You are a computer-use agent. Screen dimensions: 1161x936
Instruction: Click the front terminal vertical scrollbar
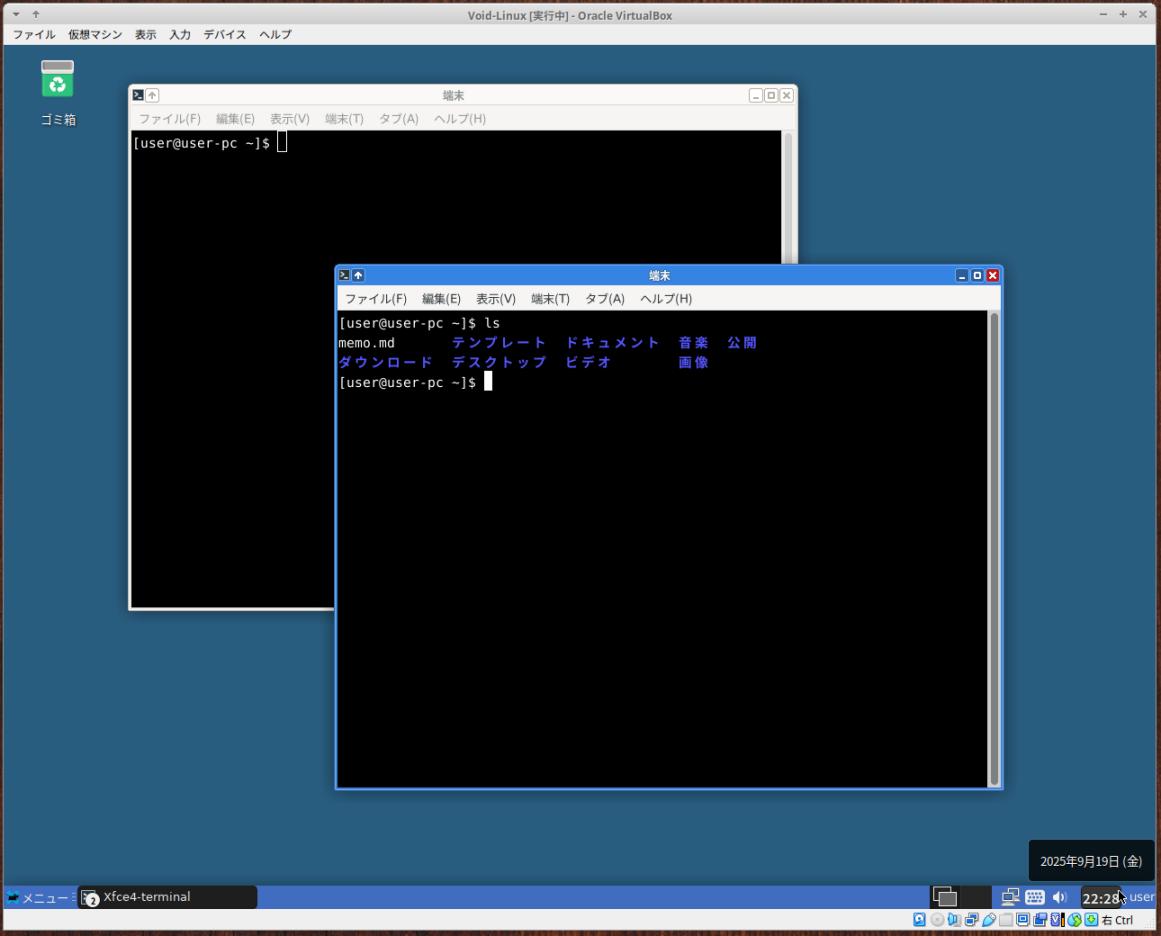[x=994, y=549]
